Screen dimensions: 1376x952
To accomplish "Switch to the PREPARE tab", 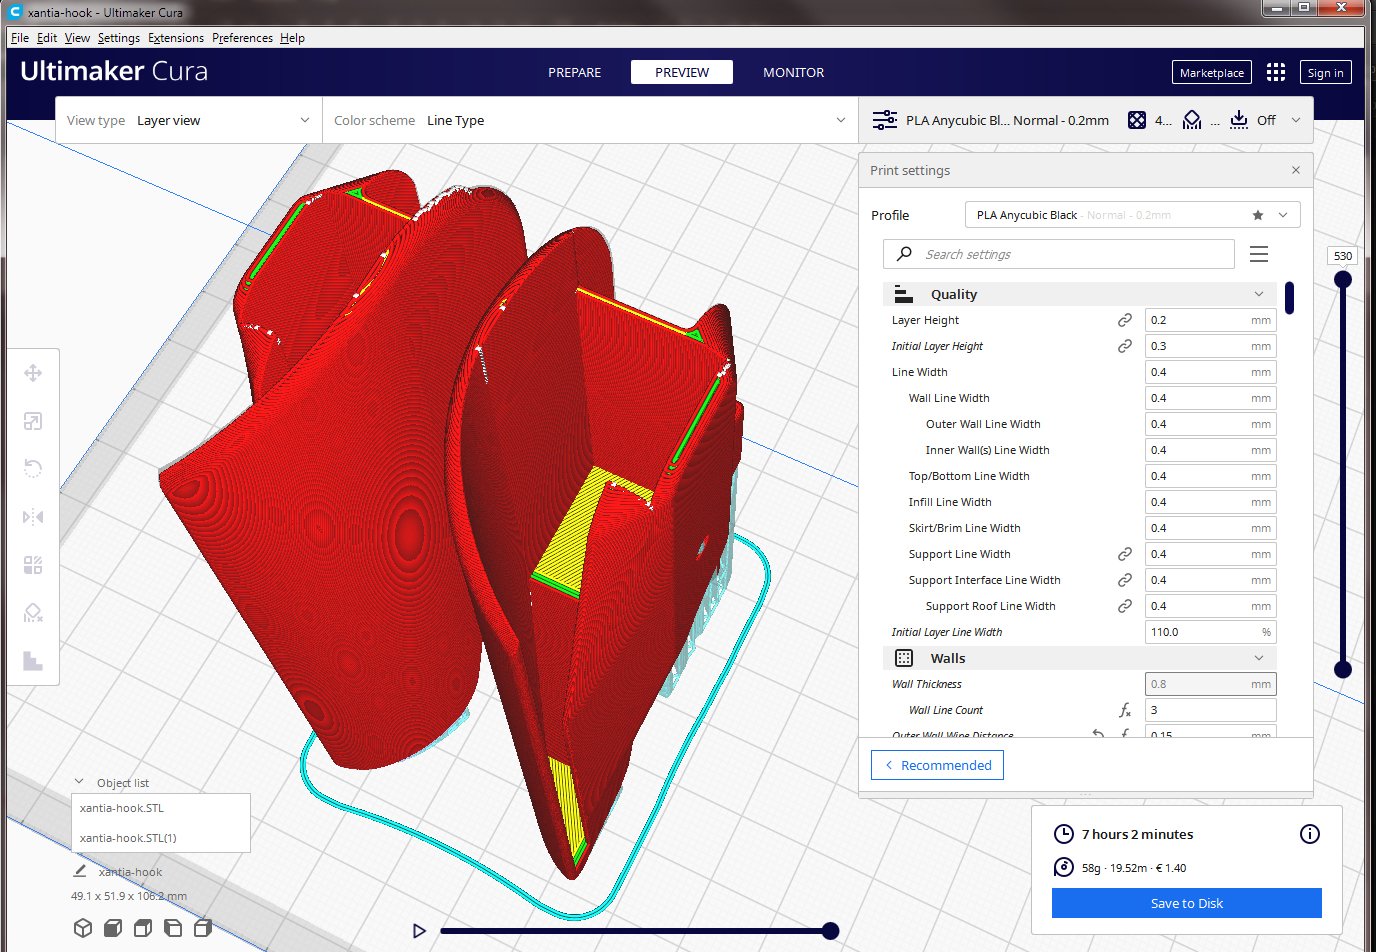I will (x=575, y=72).
